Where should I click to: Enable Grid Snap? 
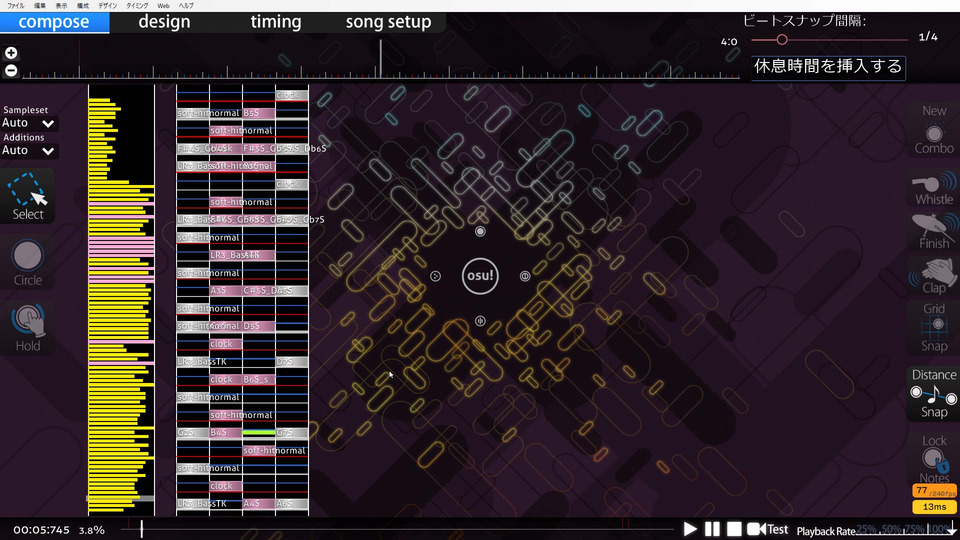point(934,327)
